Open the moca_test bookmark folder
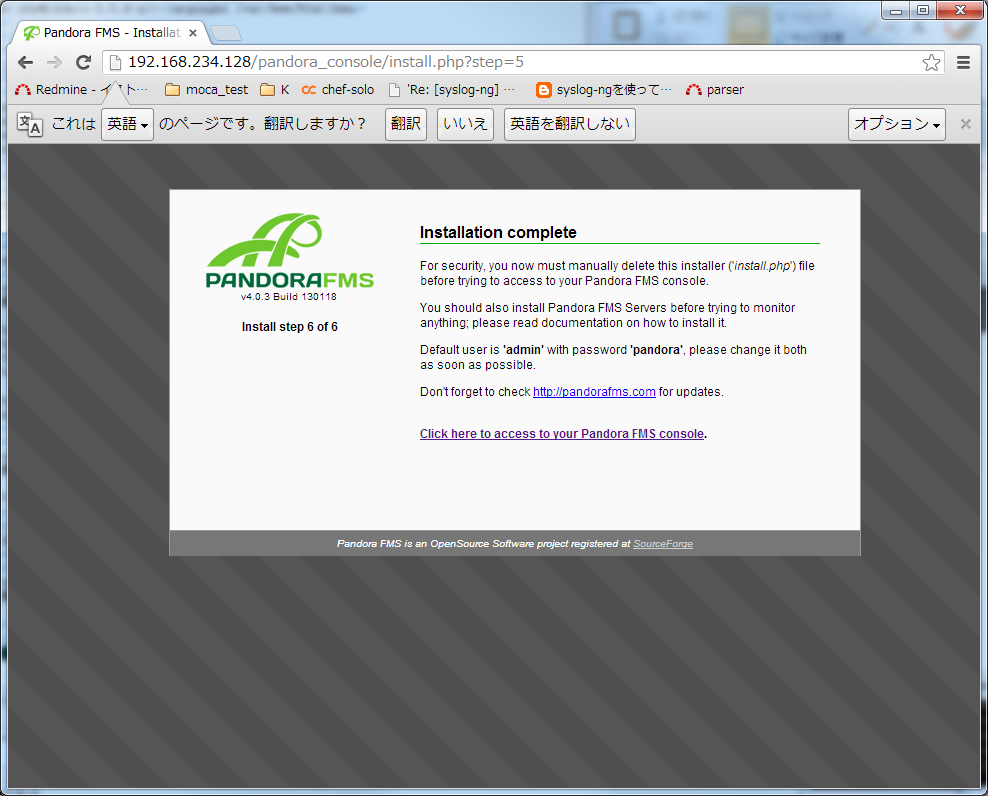Screen dimensions: 988x796 pyautogui.click(x=206, y=90)
